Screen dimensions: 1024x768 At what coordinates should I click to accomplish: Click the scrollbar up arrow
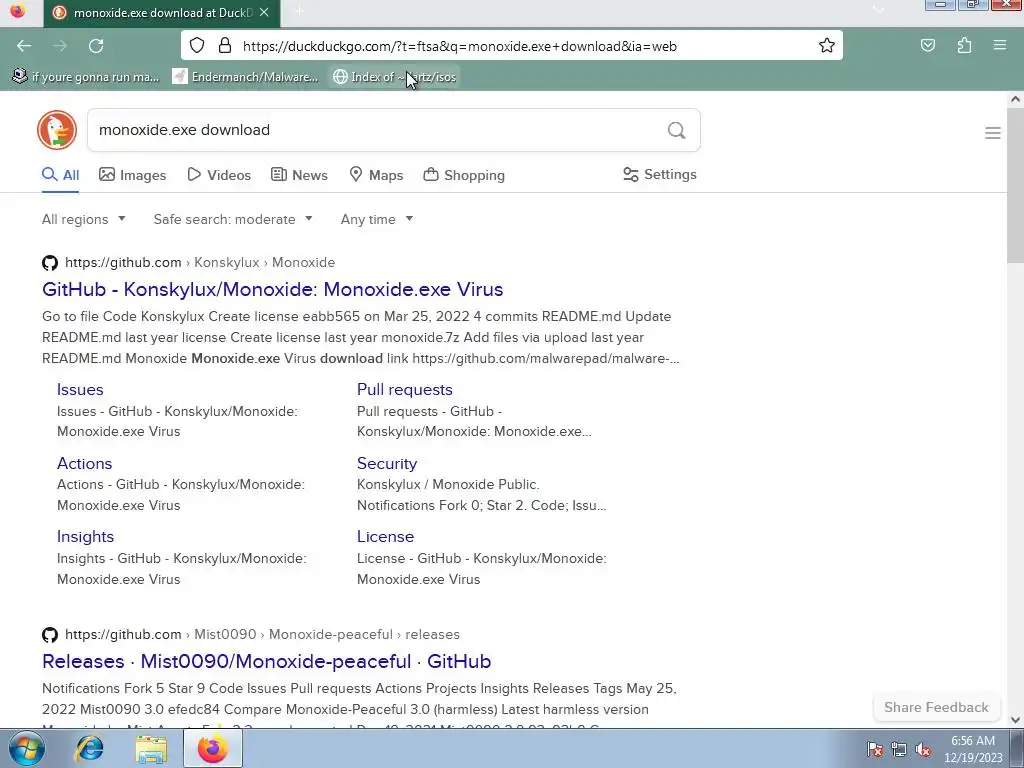coord(1015,99)
